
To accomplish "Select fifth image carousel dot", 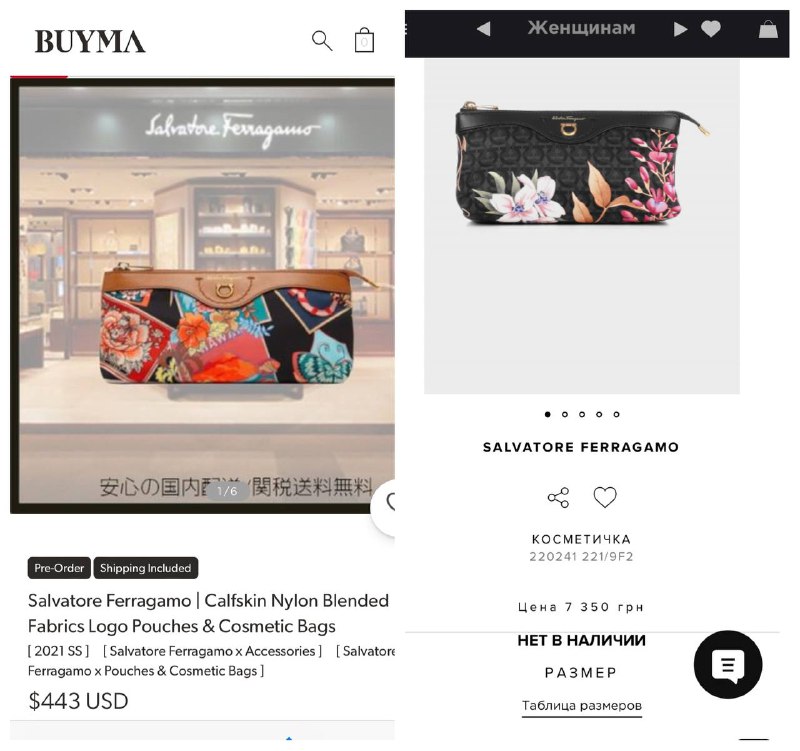I will [616, 414].
